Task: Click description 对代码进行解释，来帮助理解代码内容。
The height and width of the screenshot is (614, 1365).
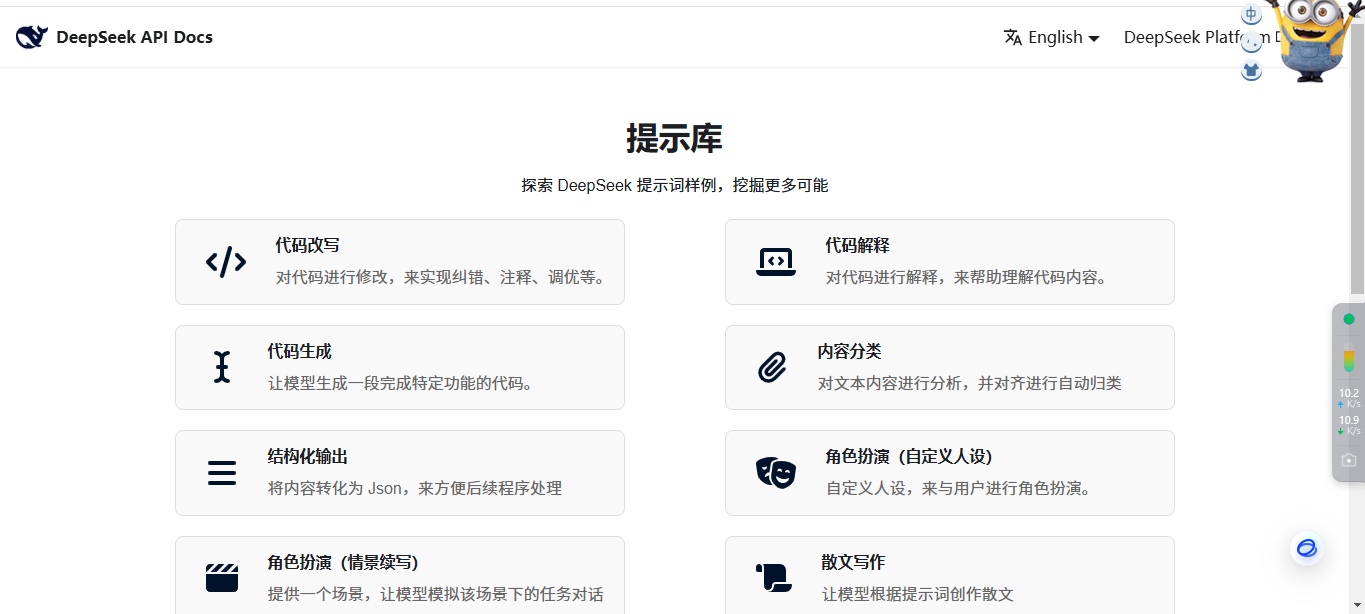Action: (966, 277)
